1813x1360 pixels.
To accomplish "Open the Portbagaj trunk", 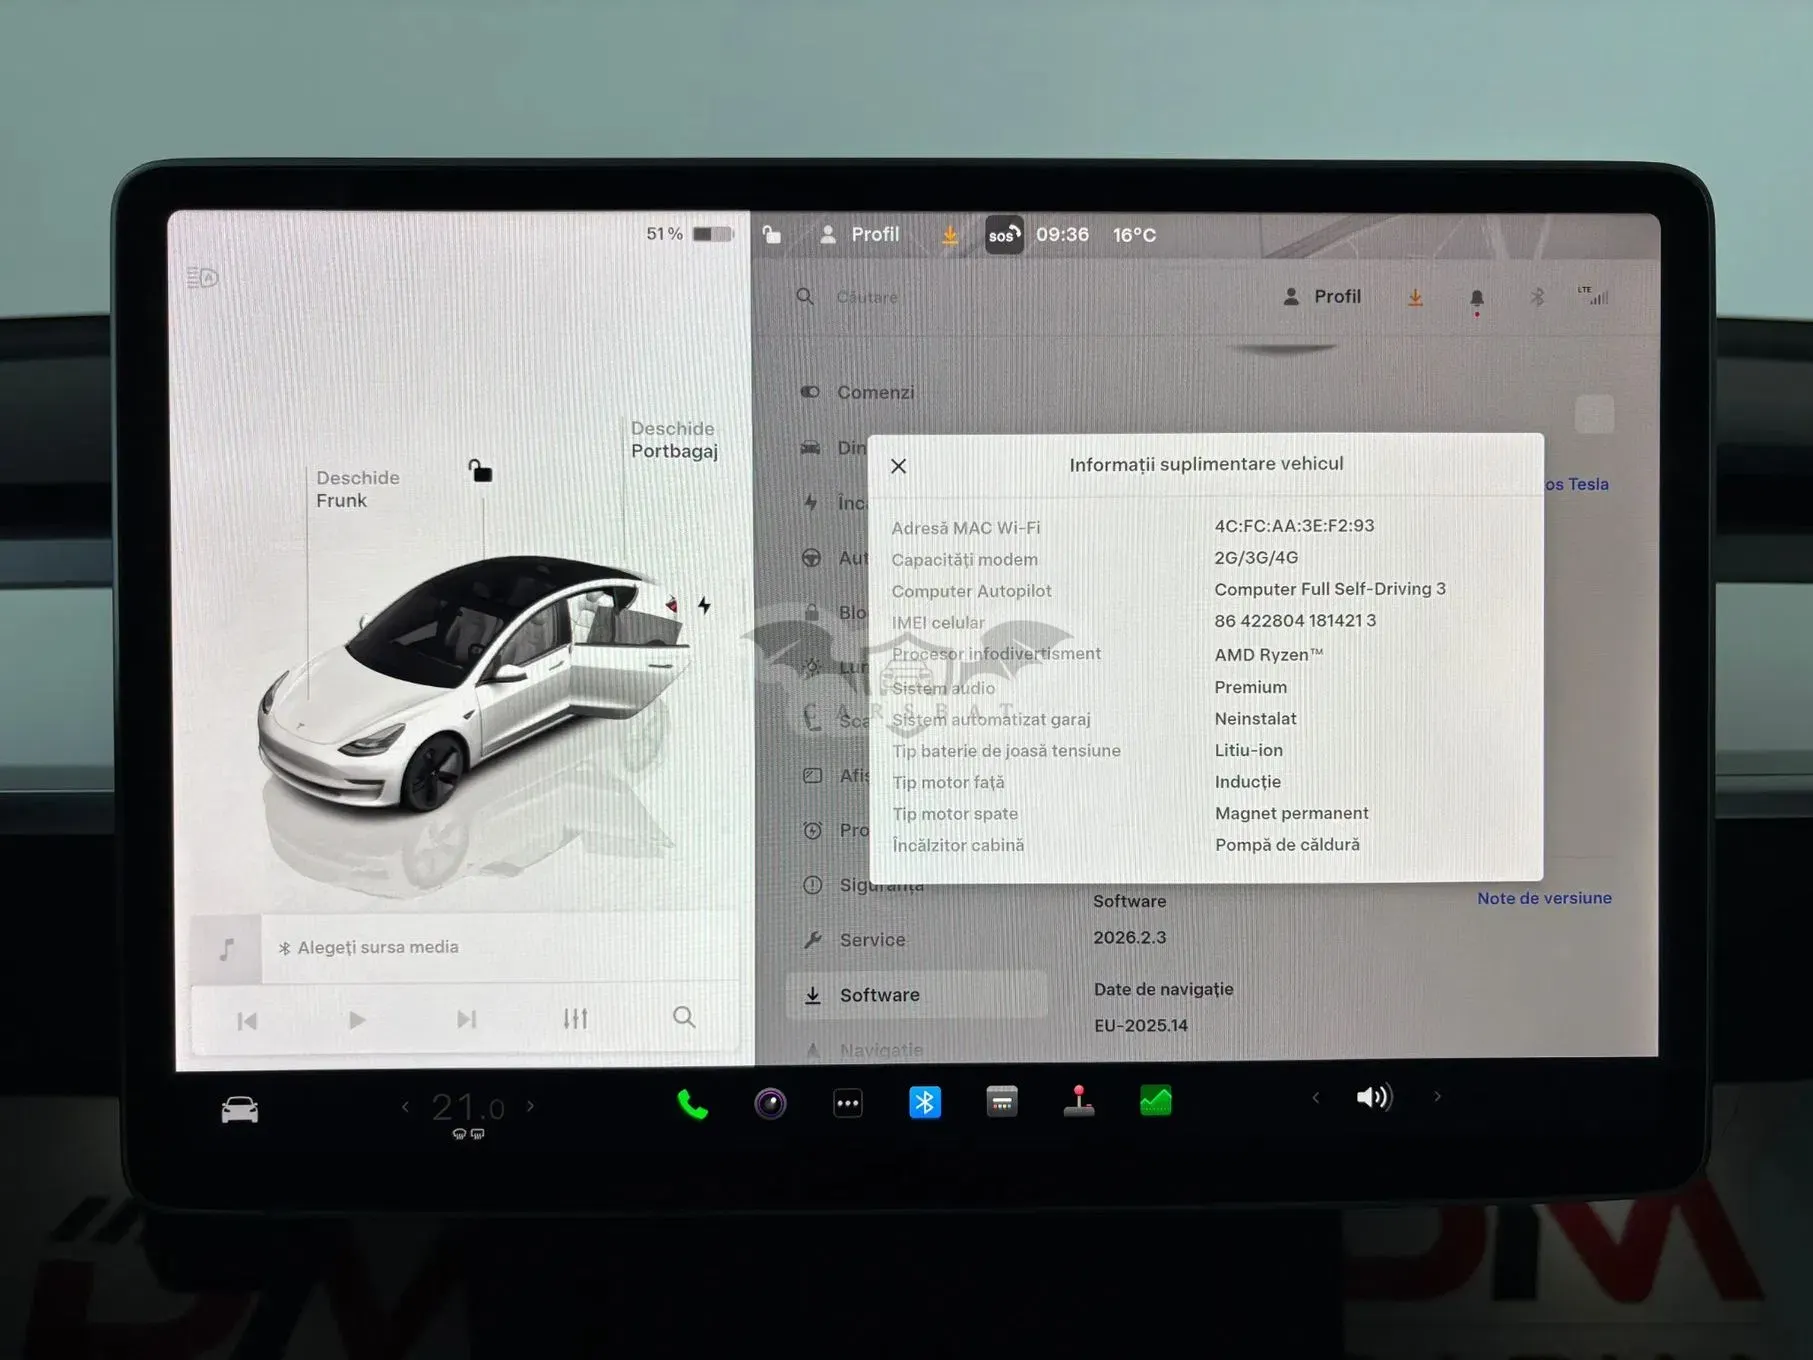I will [674, 440].
